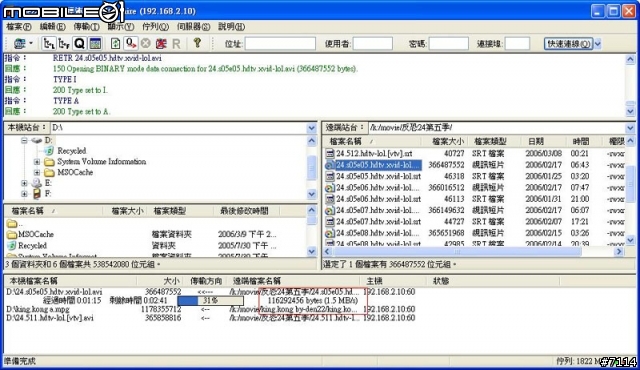
Task: Expand the MSOCache tree node
Action: (x=37, y=173)
